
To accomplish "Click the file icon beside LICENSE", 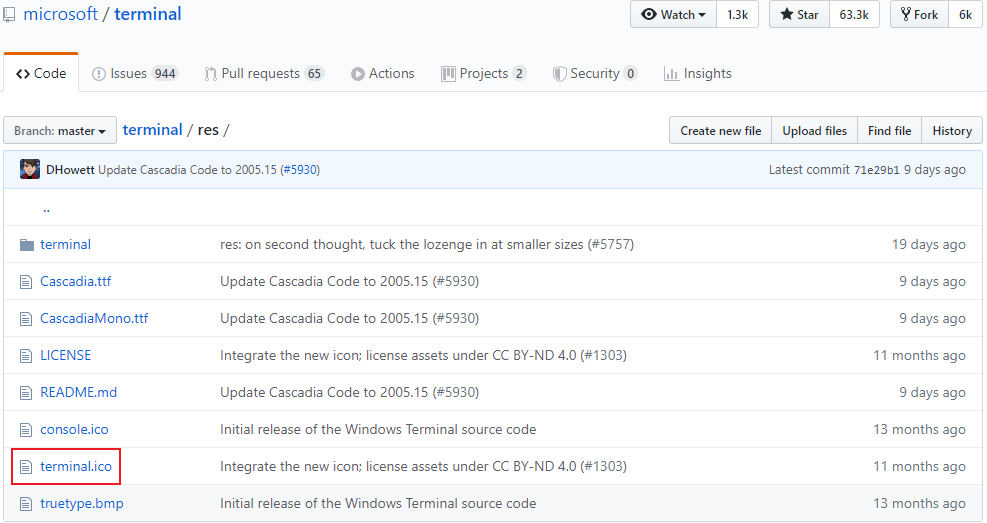I will tap(26, 356).
